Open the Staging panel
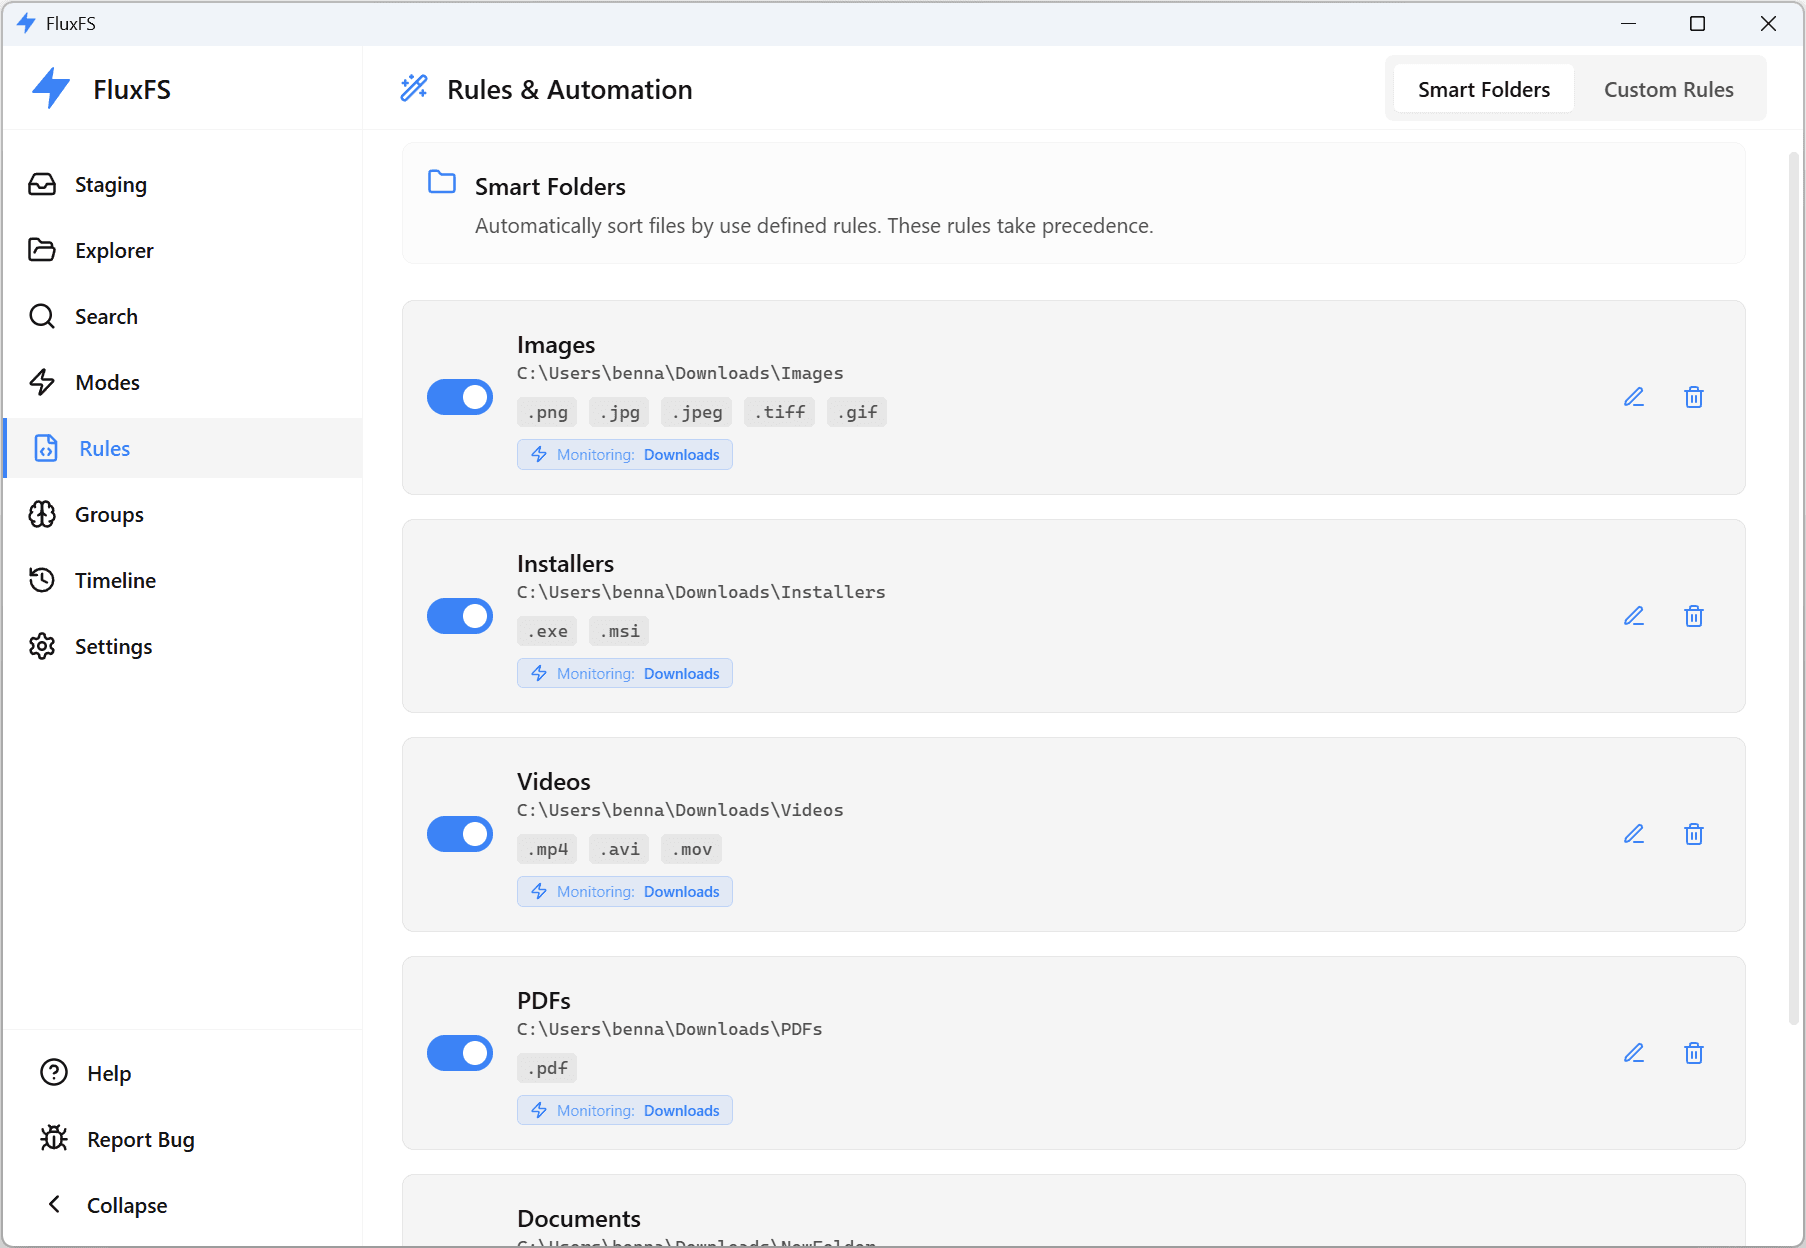 pos(111,184)
